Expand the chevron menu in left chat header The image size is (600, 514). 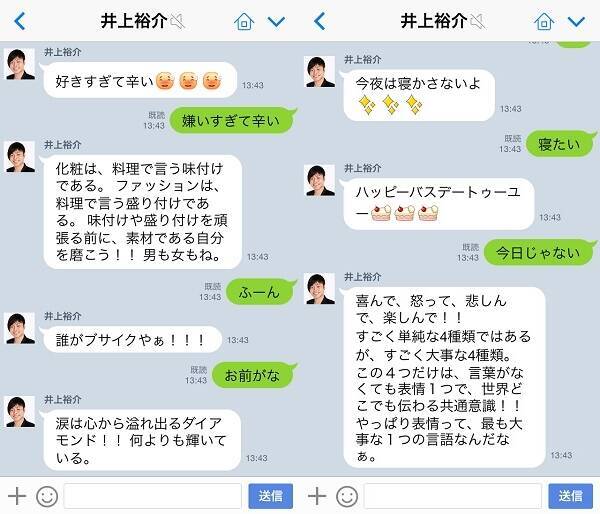coord(276,22)
